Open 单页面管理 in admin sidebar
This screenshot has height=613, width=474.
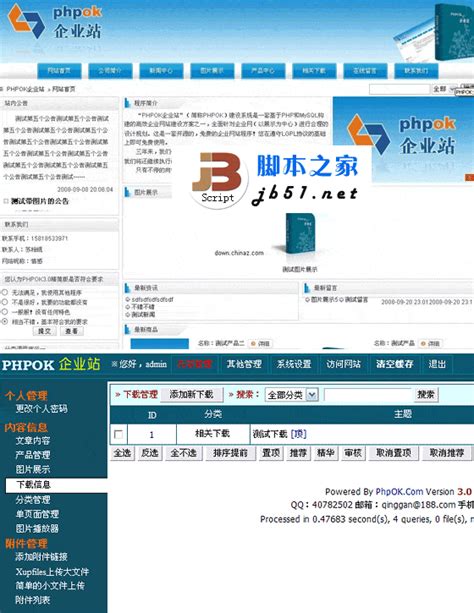tap(37, 514)
